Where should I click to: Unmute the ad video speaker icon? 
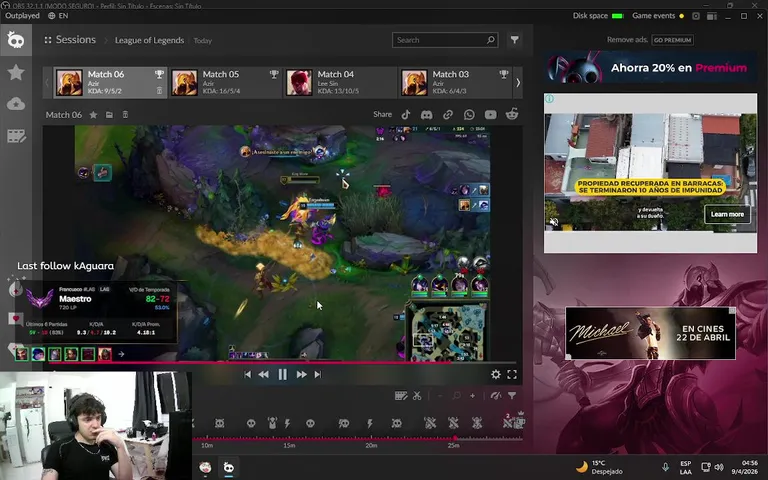click(x=553, y=222)
